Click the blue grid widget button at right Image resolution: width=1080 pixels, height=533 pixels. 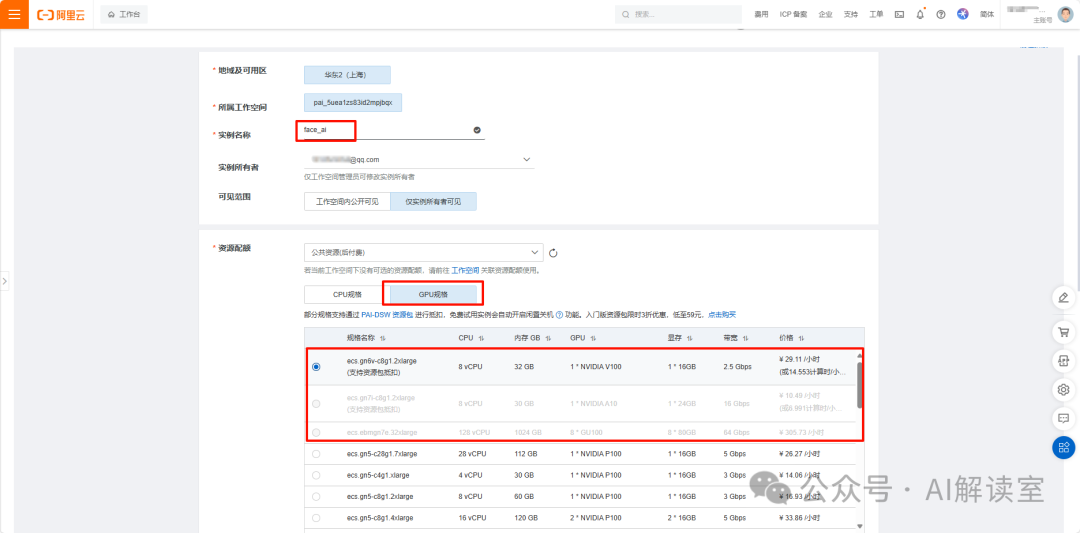point(1063,447)
